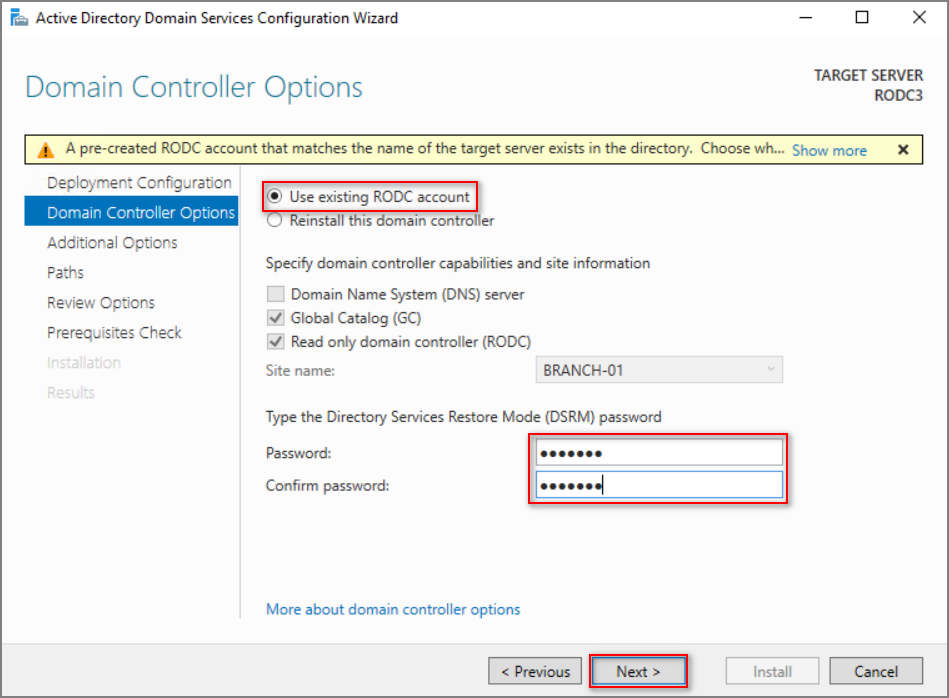
Task: Click the Install button
Action: pos(772,671)
